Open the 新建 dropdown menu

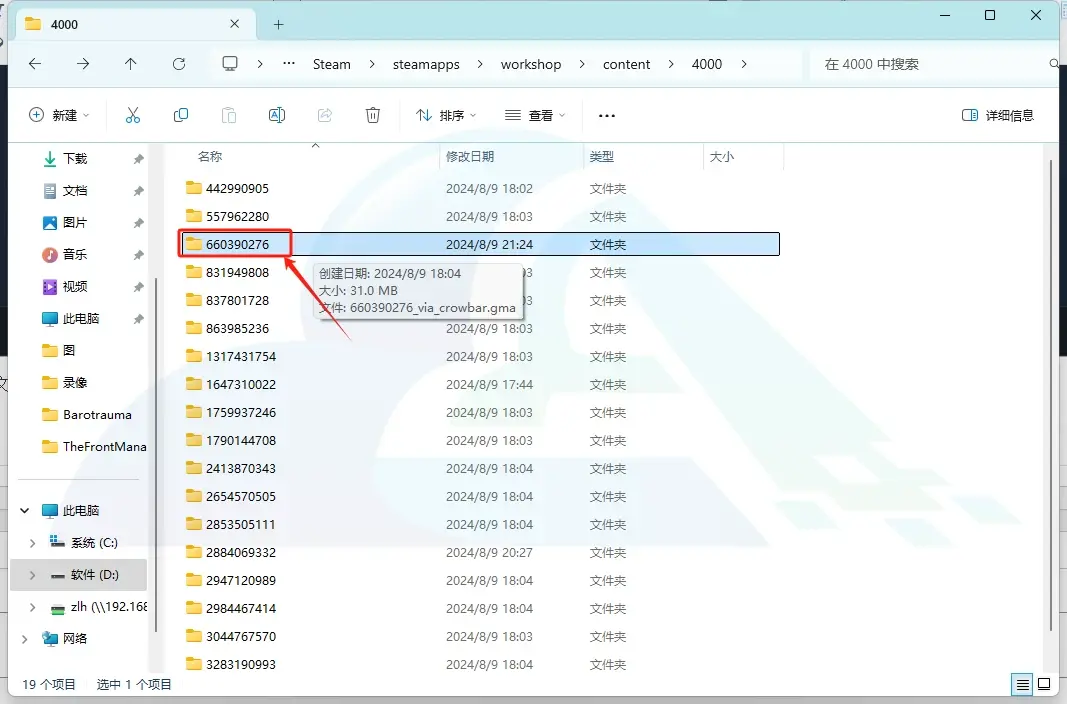click(x=59, y=116)
